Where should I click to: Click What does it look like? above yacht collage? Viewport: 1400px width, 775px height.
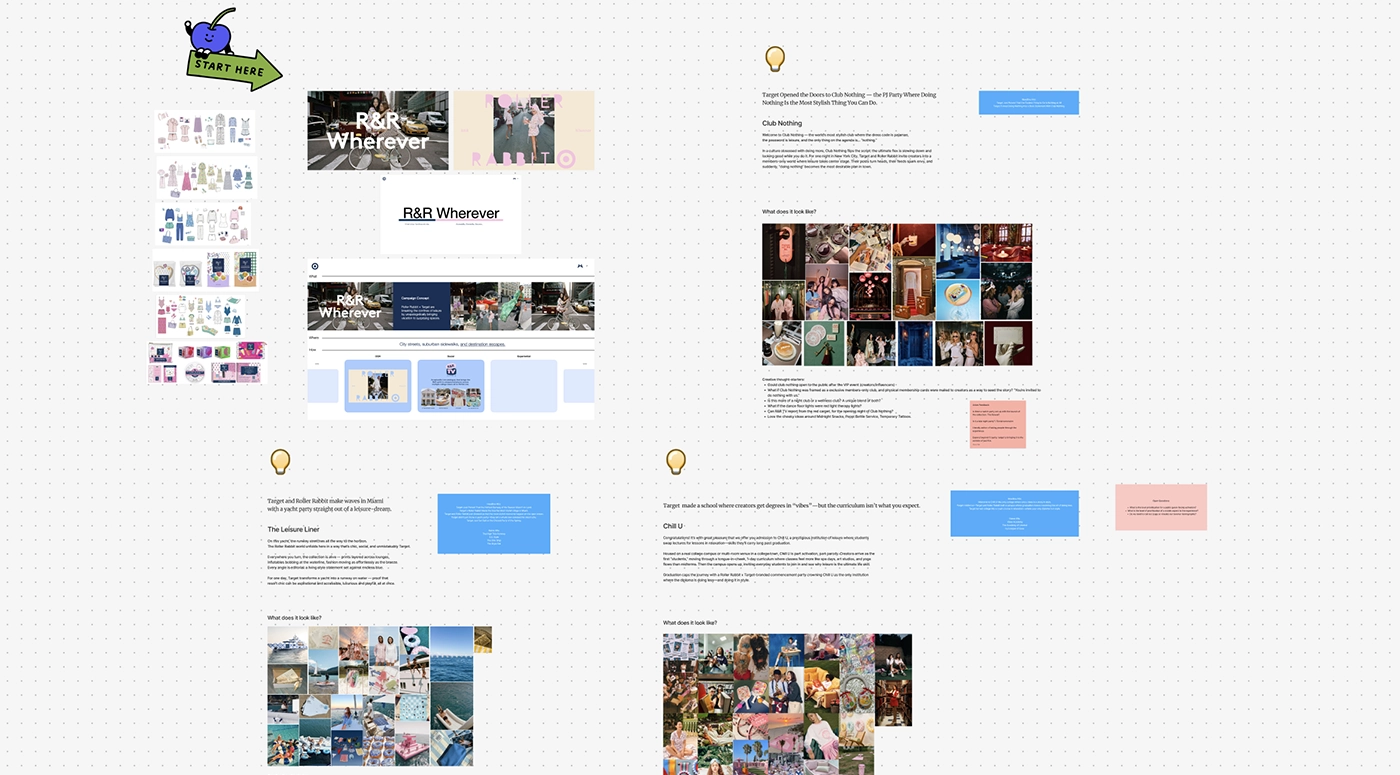(x=294, y=618)
